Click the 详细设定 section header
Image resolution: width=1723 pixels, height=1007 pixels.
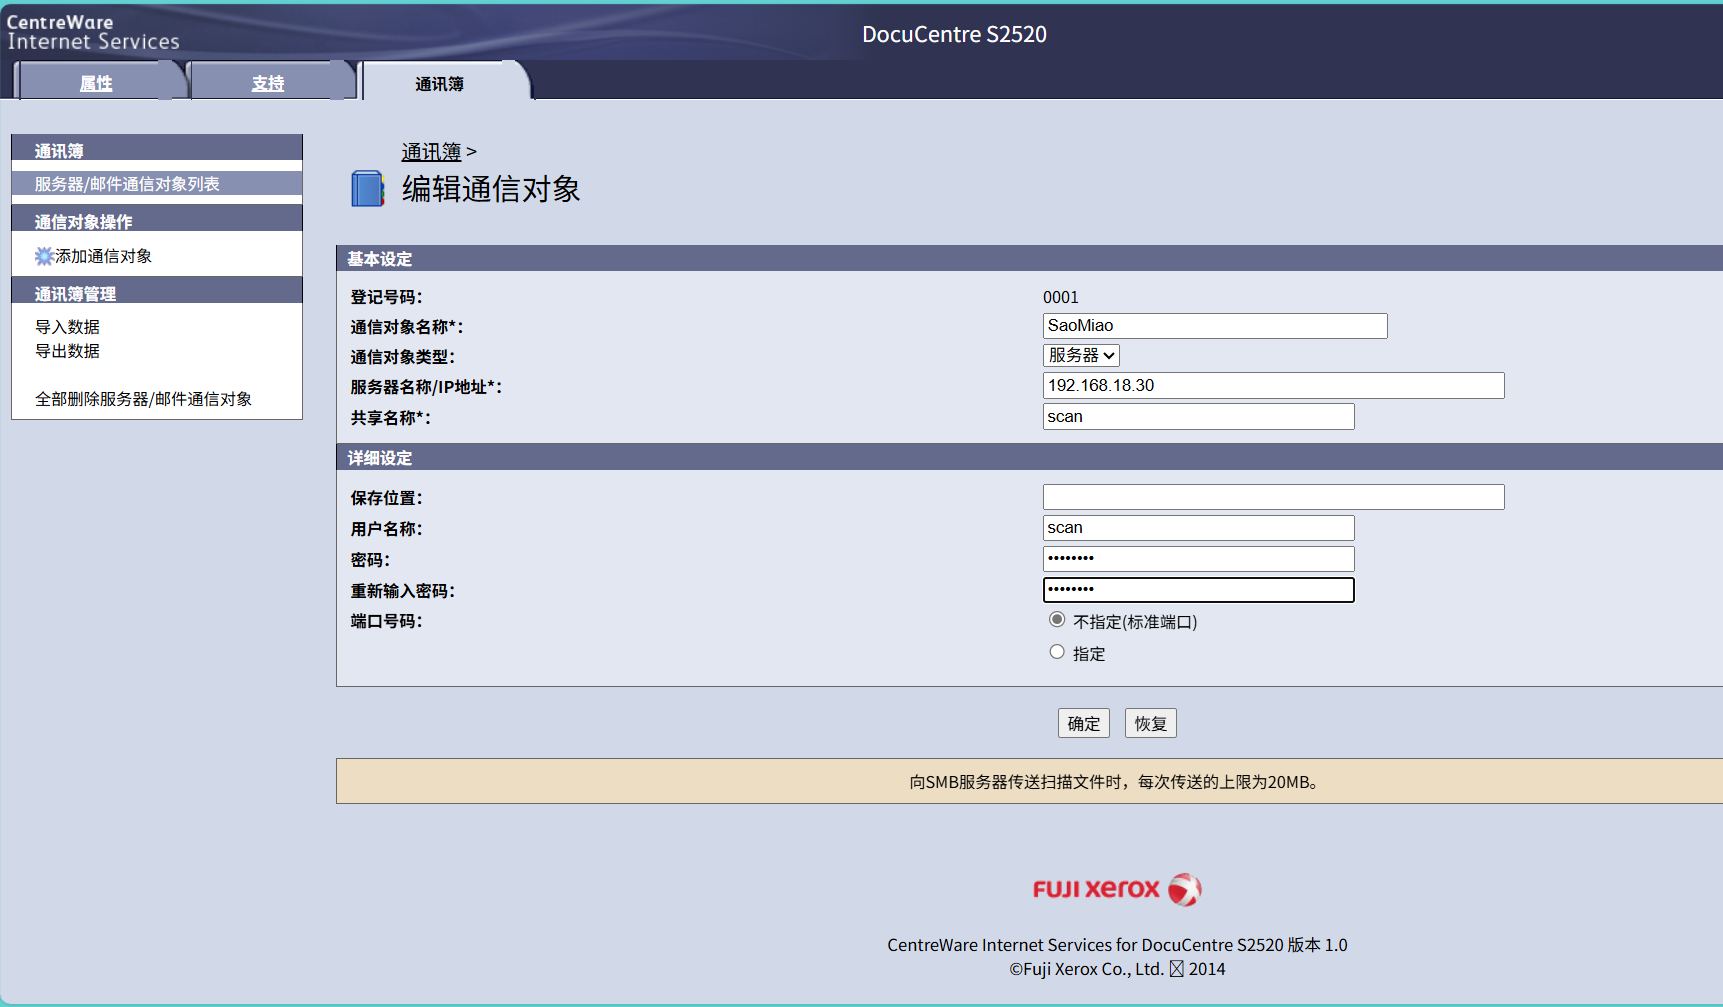(x=1029, y=457)
